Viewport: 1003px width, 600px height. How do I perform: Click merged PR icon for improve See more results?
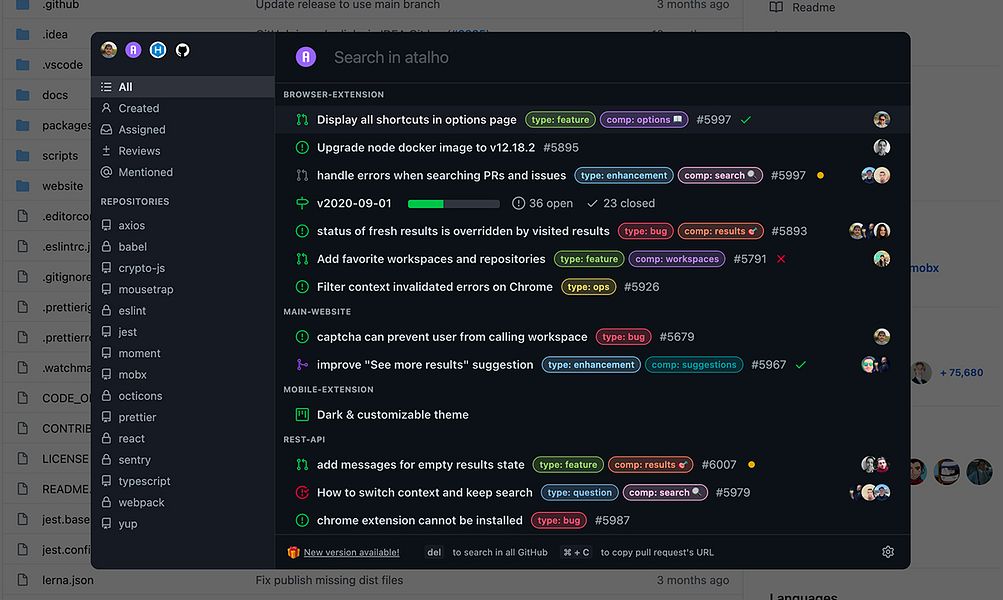point(302,365)
